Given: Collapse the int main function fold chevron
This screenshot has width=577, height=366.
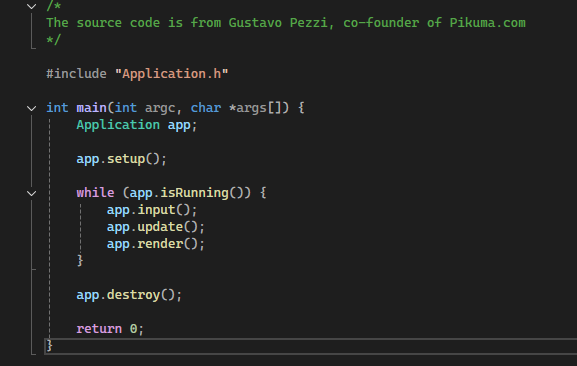Looking at the screenshot, I should pyautogui.click(x=32, y=108).
